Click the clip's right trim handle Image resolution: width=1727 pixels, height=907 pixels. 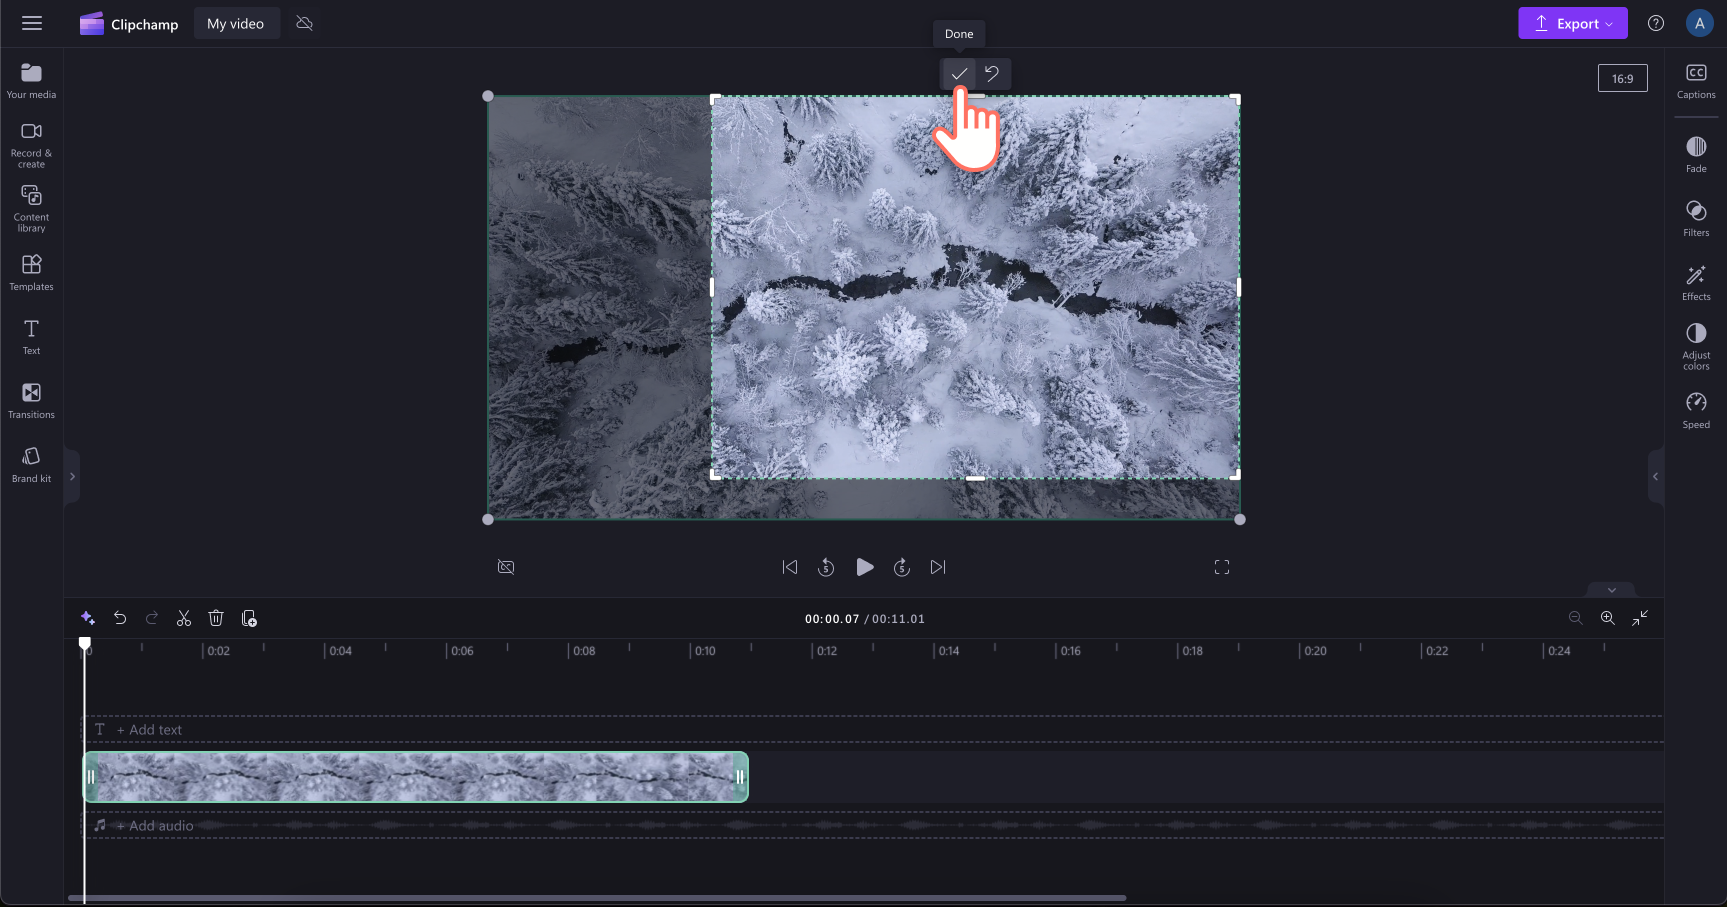740,777
